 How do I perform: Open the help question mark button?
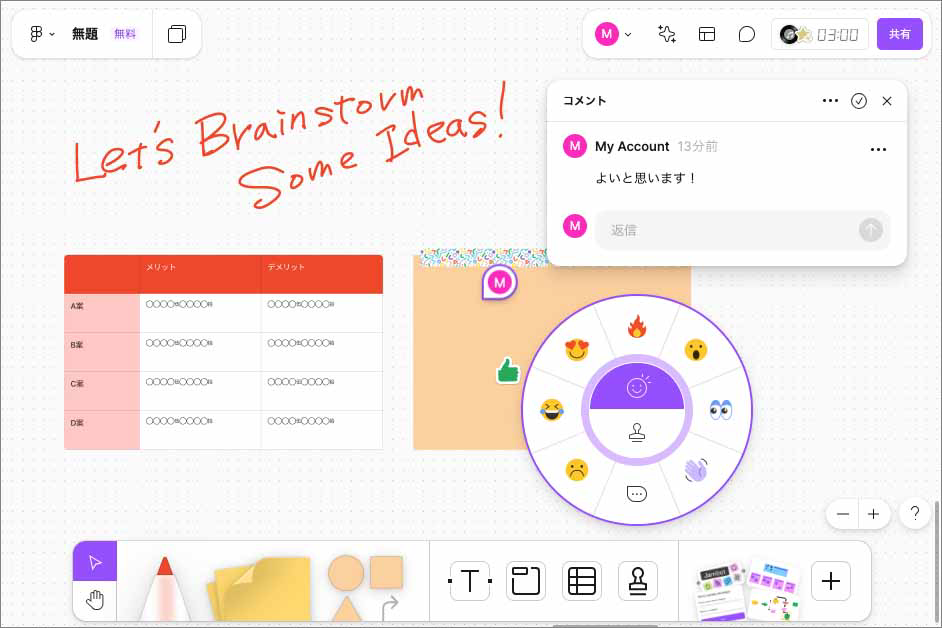(x=915, y=513)
